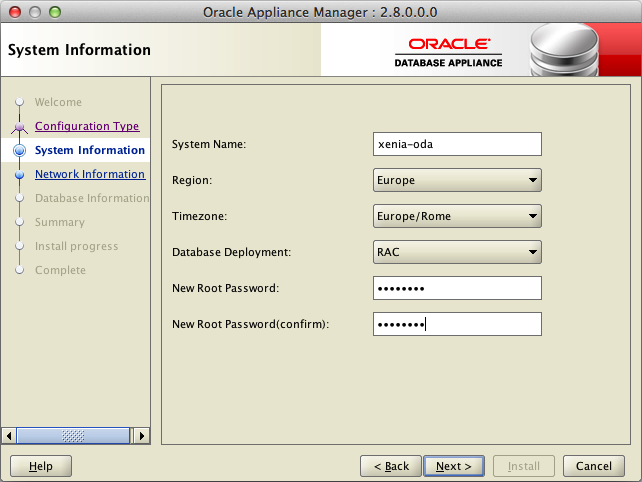This screenshot has height=482, width=642.
Task: Click the disabled Install button
Action: pos(524,466)
